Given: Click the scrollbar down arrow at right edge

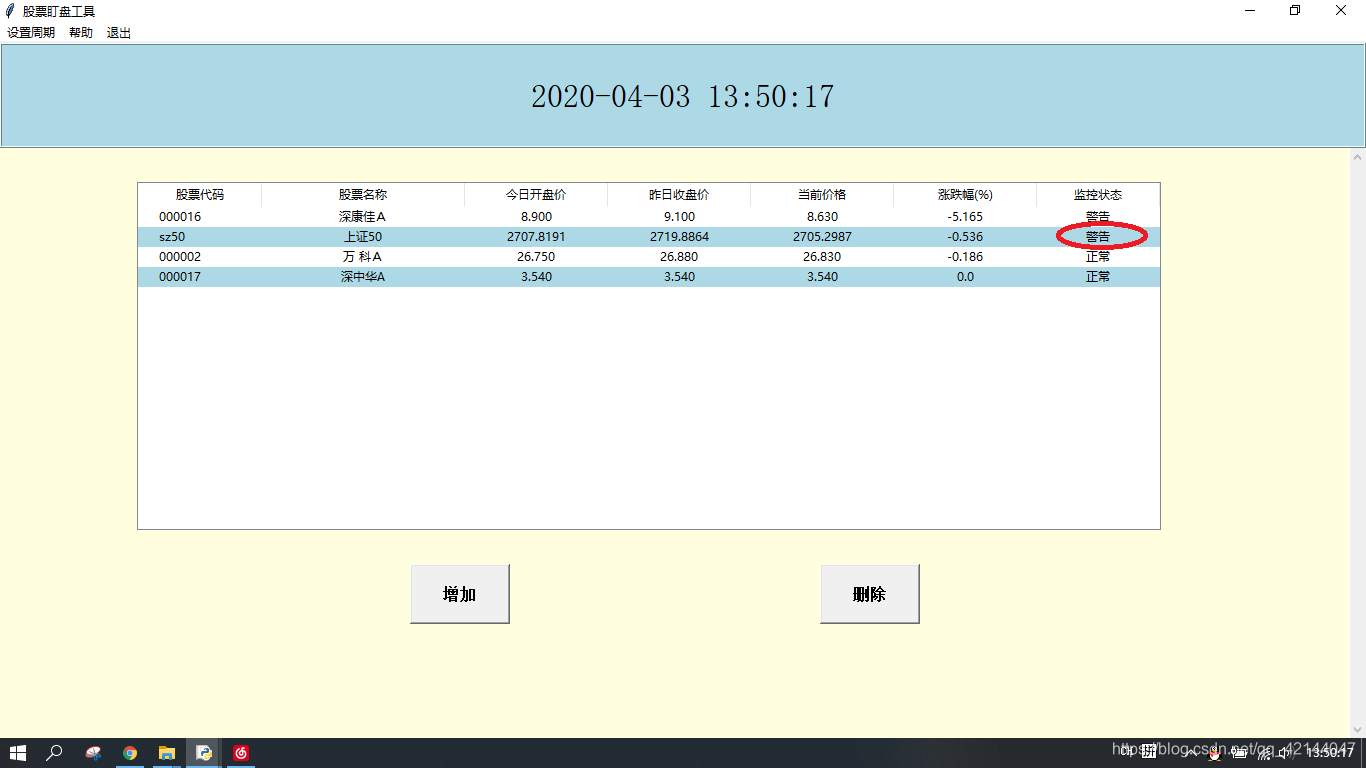Looking at the screenshot, I should [1357, 730].
